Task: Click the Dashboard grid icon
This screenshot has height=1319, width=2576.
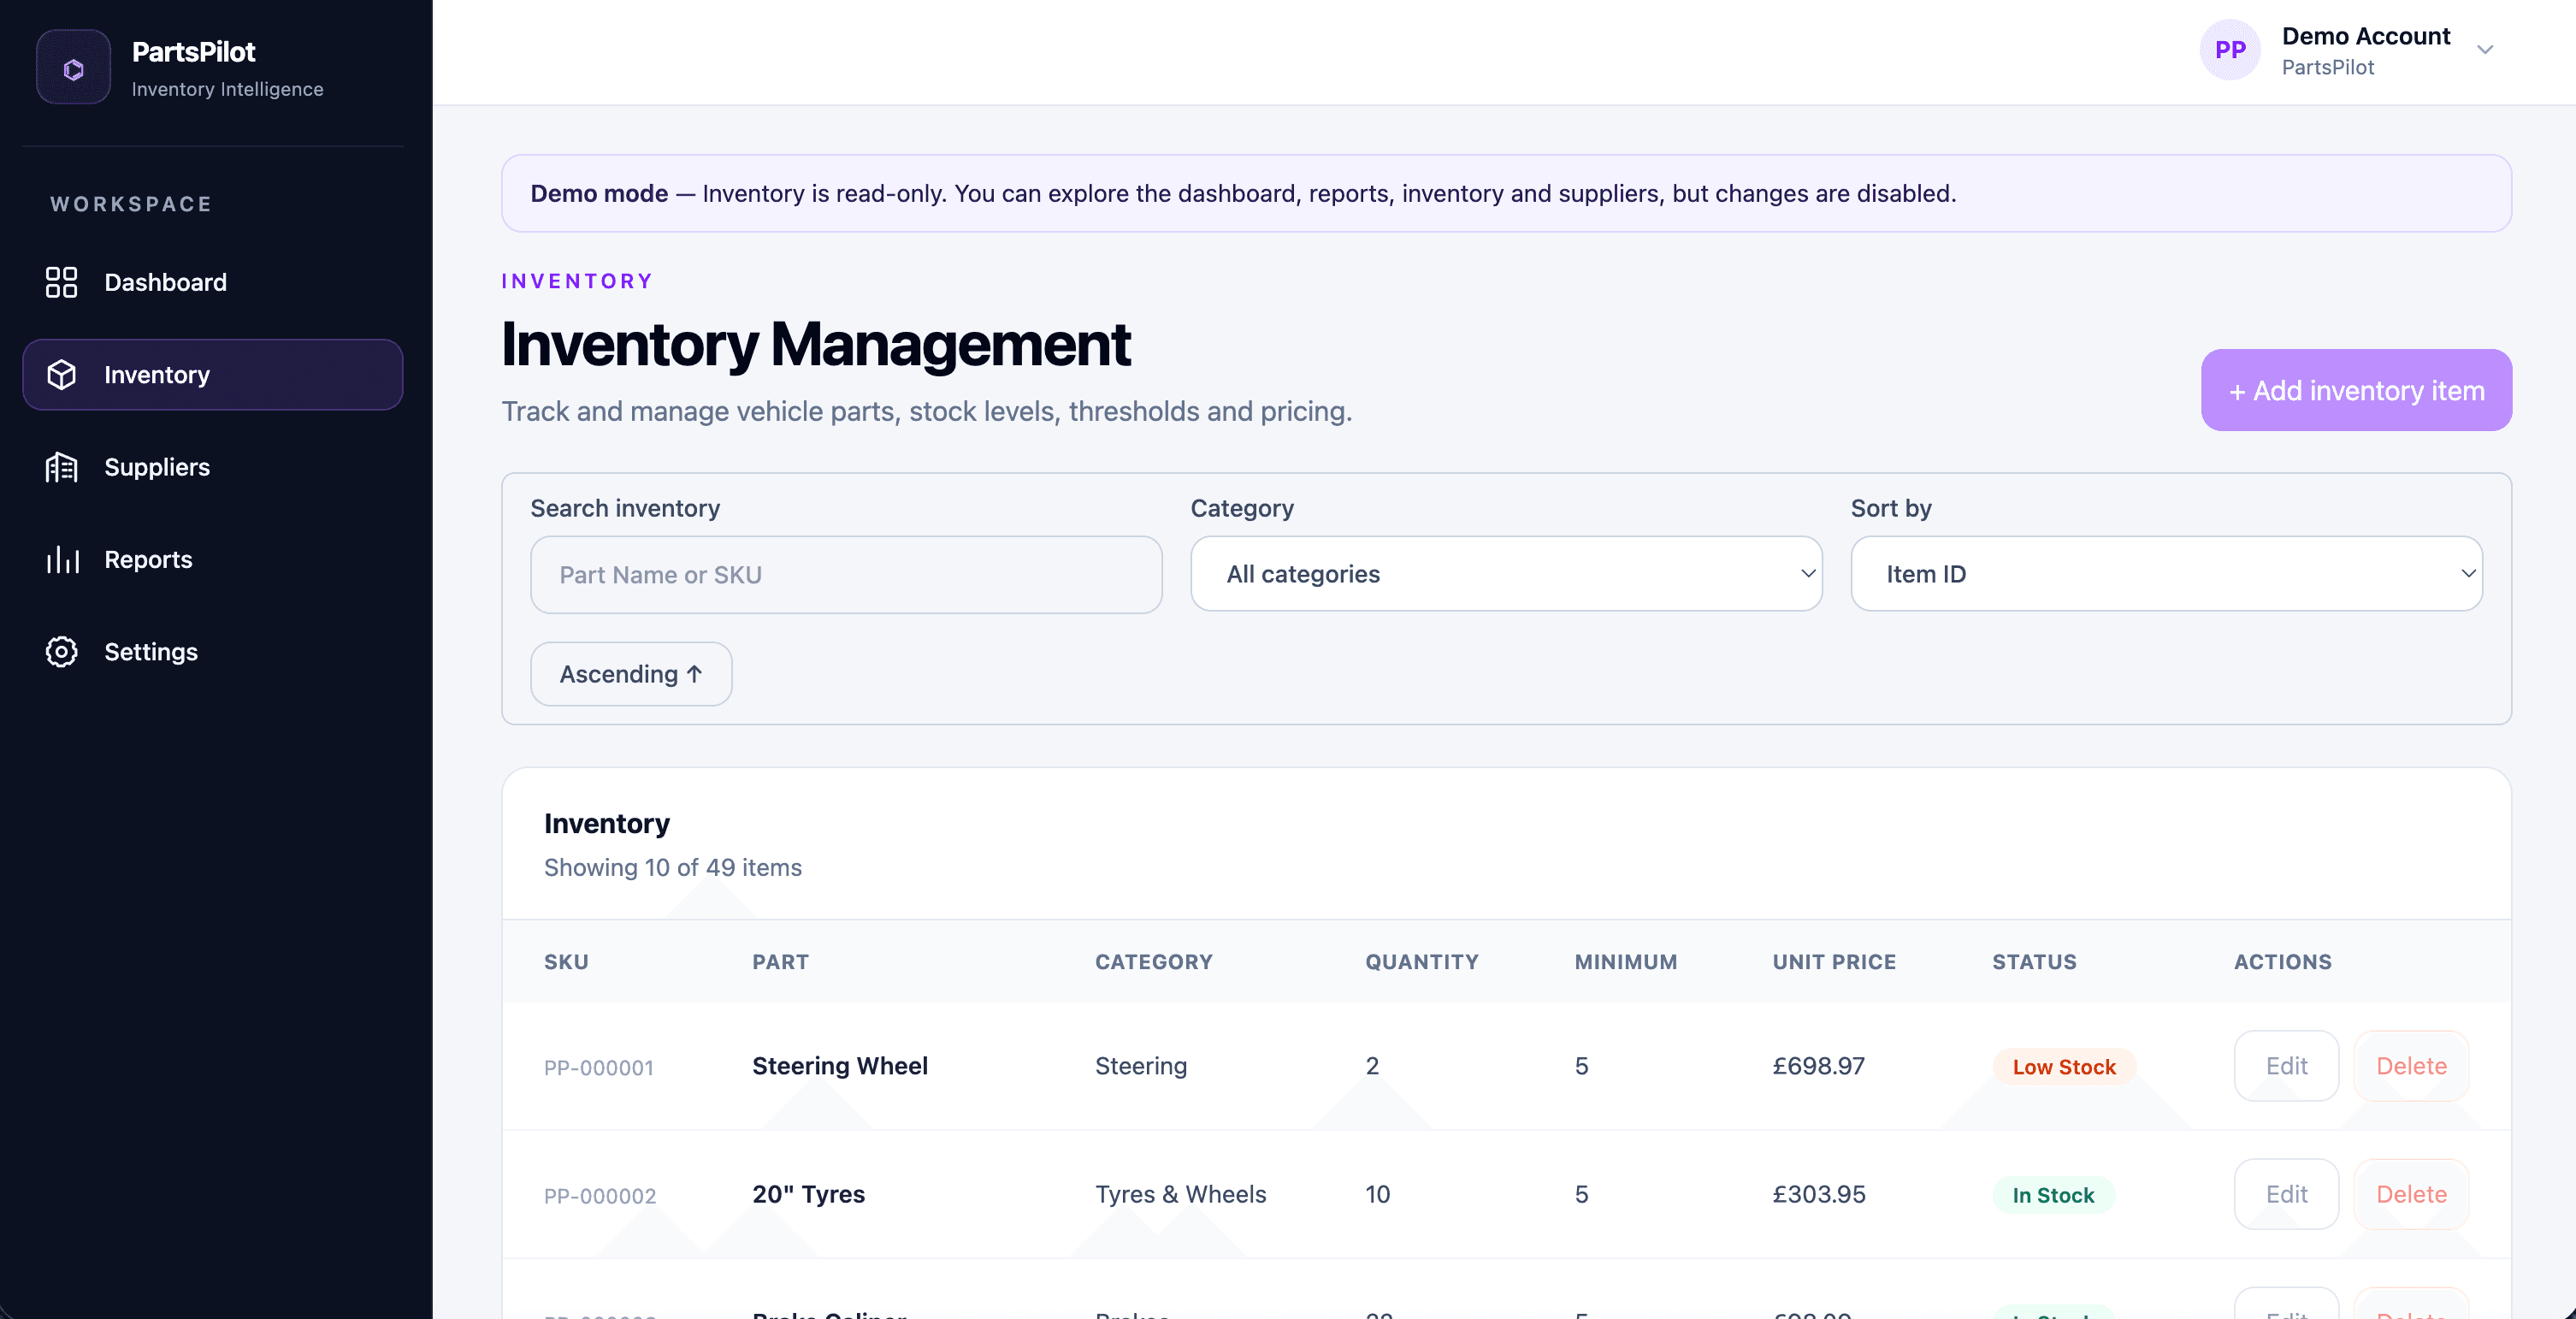Action: pyautogui.click(x=61, y=282)
